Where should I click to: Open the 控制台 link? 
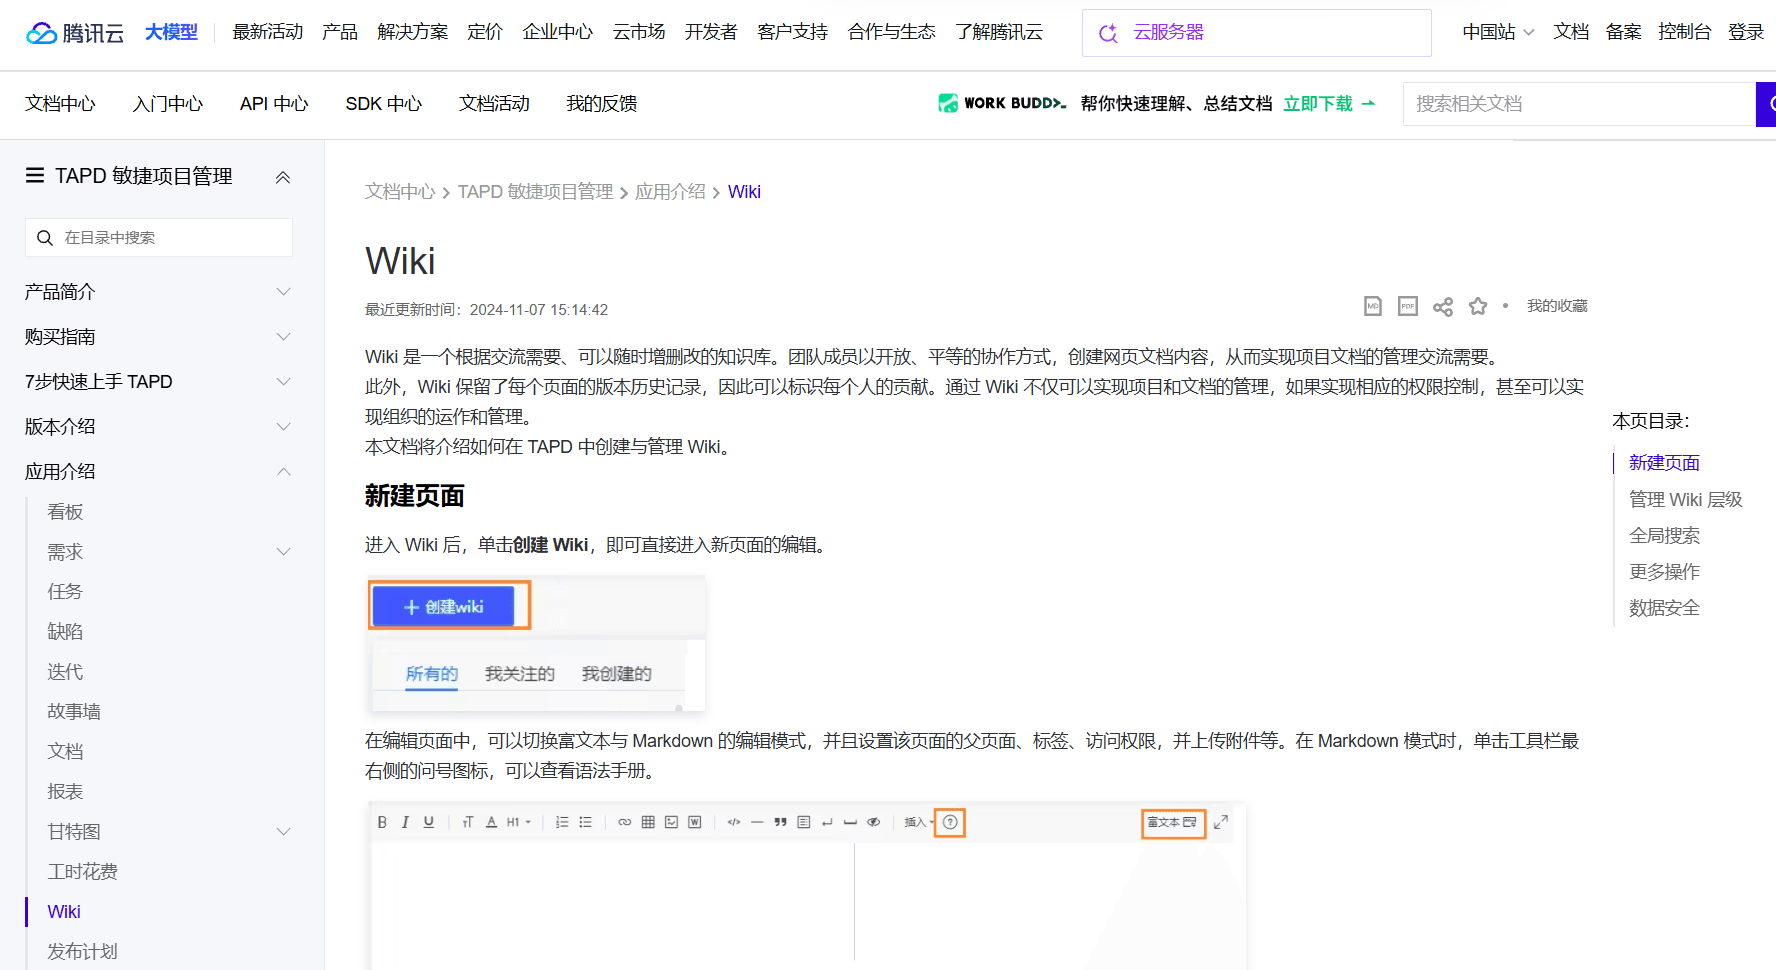point(1684,32)
